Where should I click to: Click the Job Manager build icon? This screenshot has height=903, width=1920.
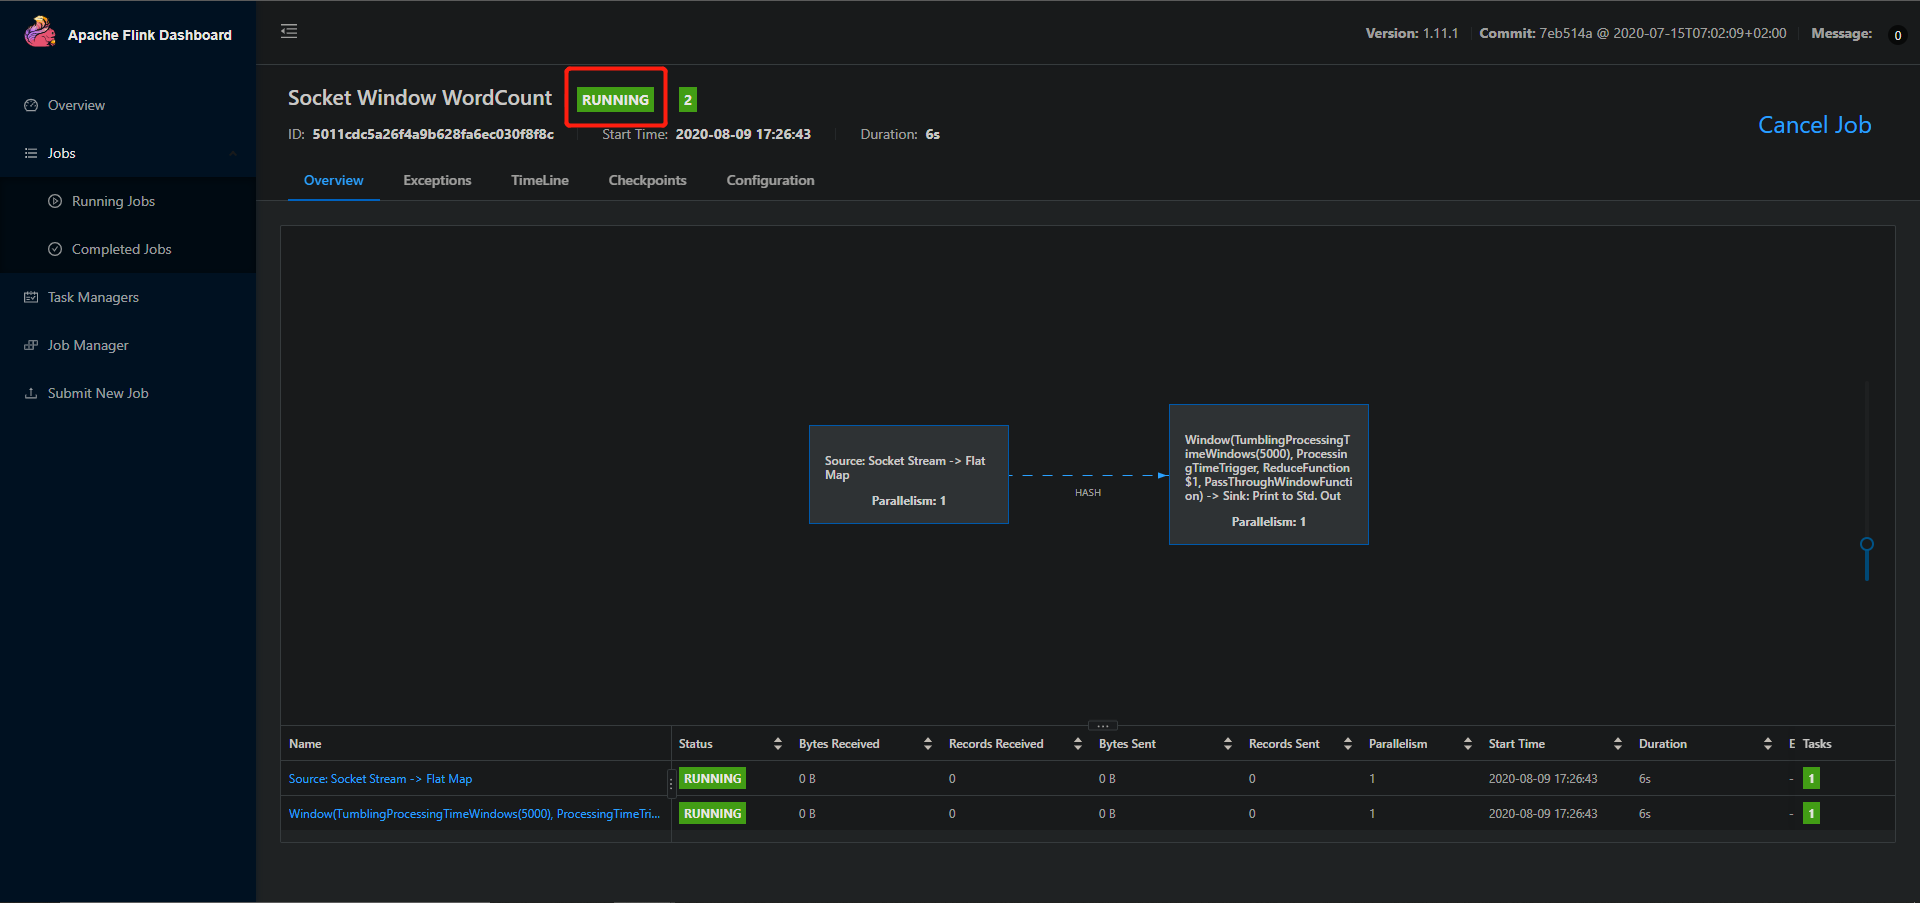31,345
